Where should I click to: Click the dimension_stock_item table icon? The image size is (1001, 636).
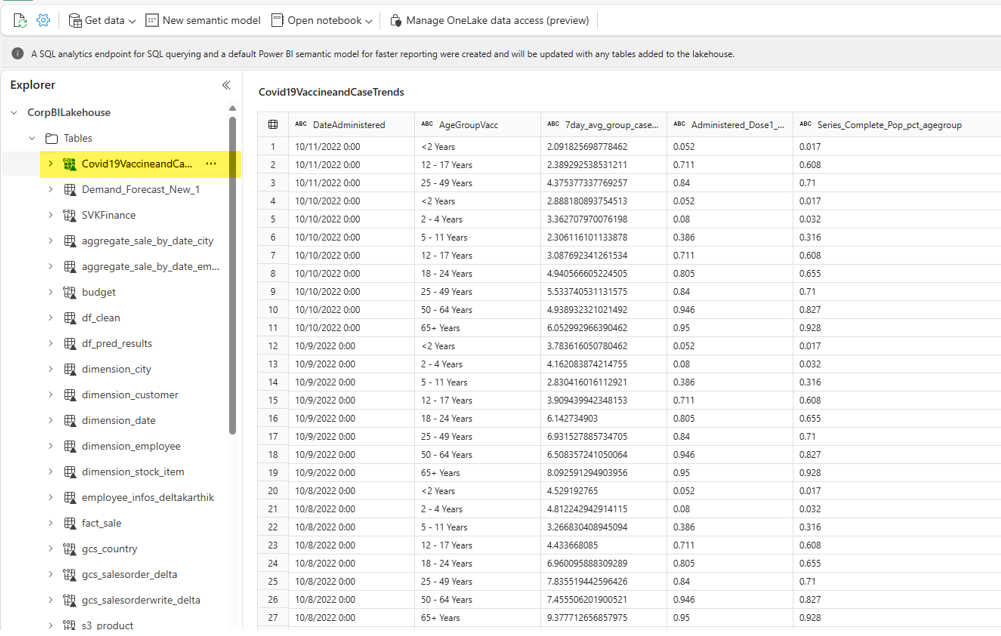70,471
